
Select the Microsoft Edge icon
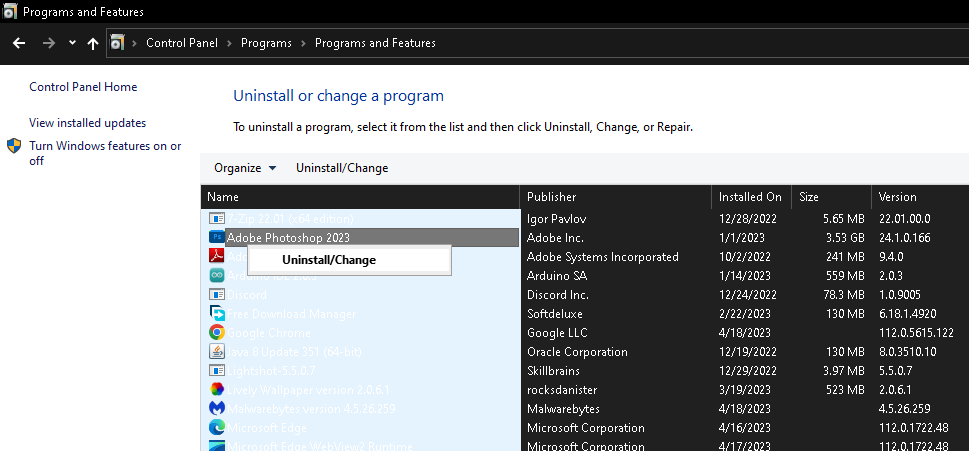tap(216, 428)
